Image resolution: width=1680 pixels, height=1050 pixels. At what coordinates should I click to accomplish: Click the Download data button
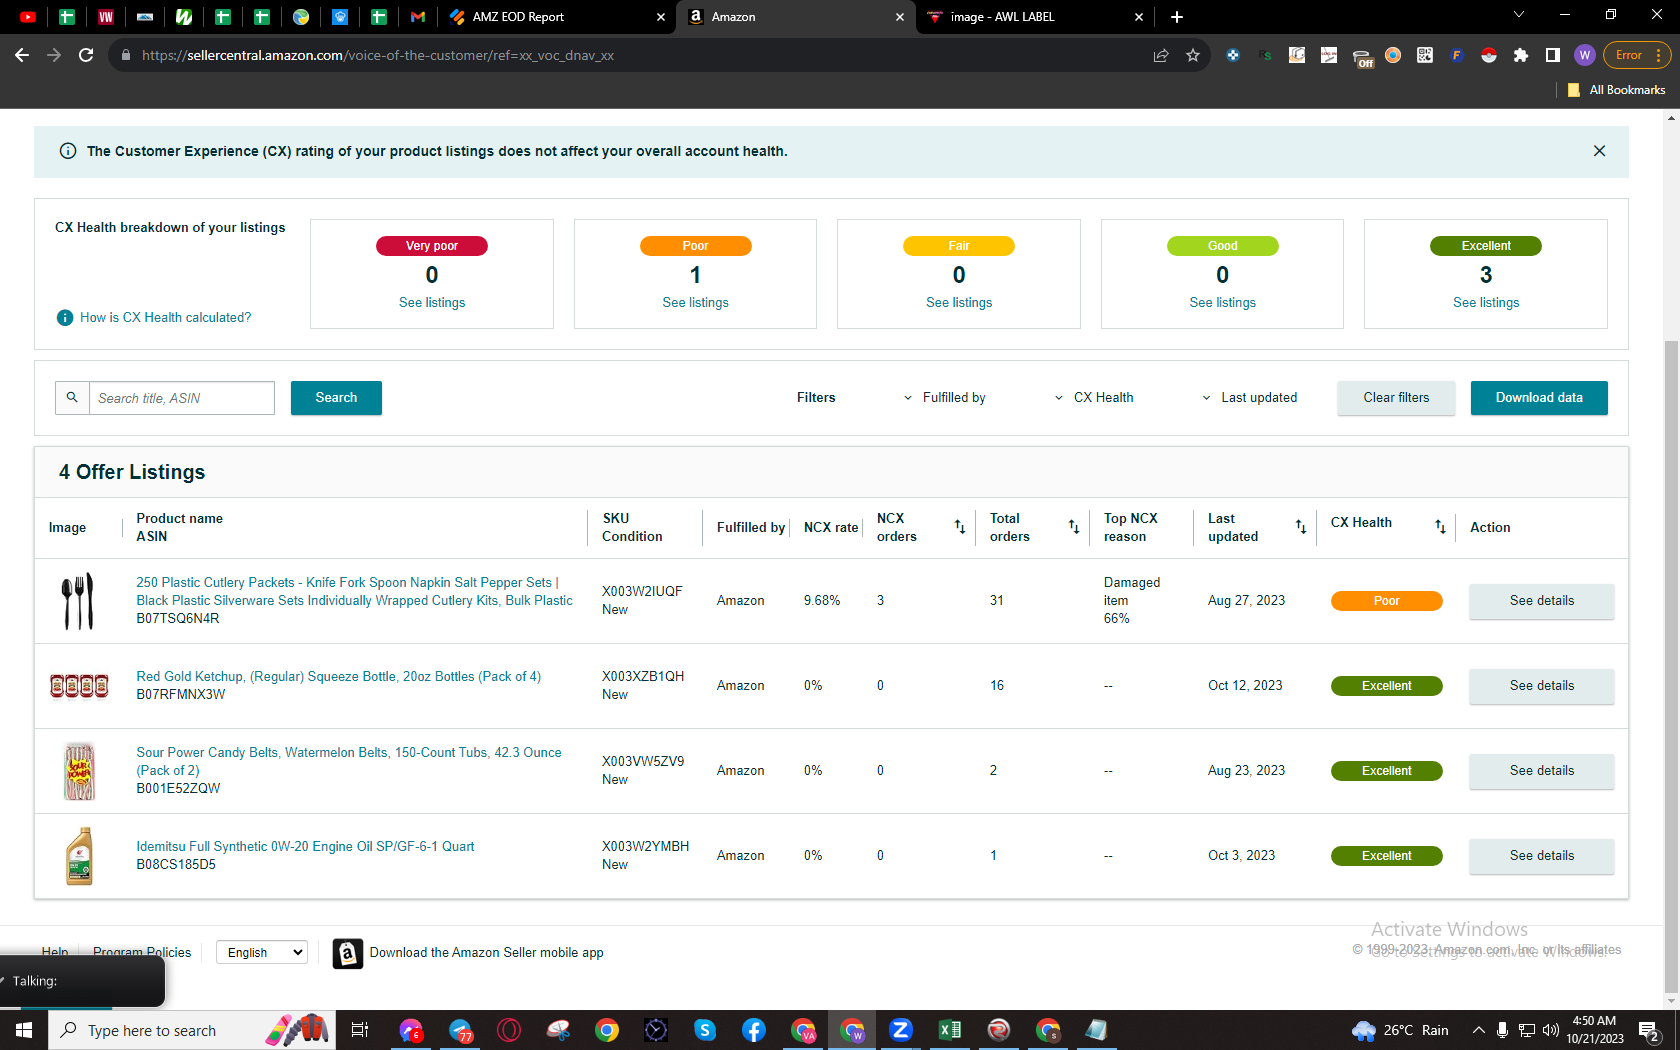click(1539, 398)
